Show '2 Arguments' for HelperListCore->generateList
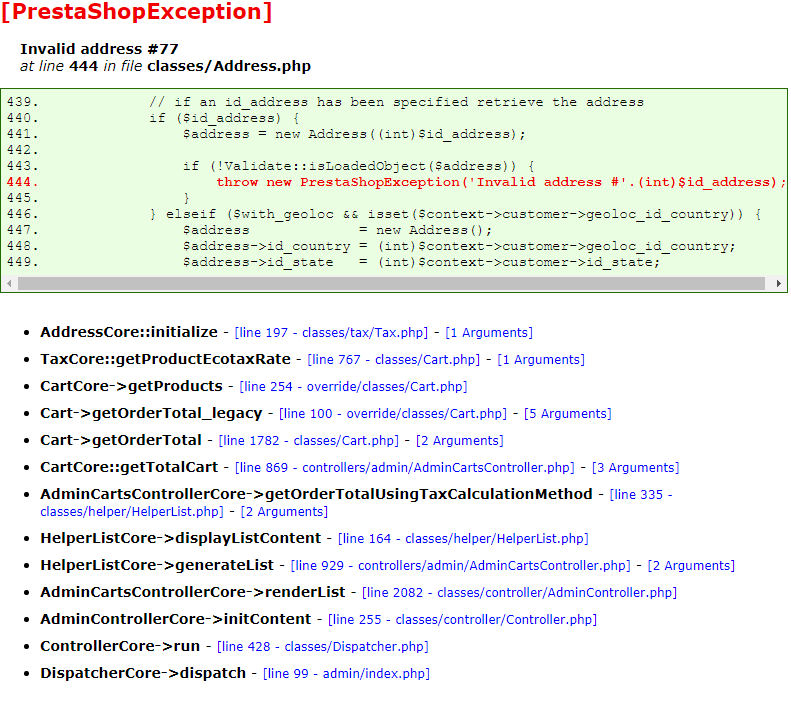 coord(691,566)
